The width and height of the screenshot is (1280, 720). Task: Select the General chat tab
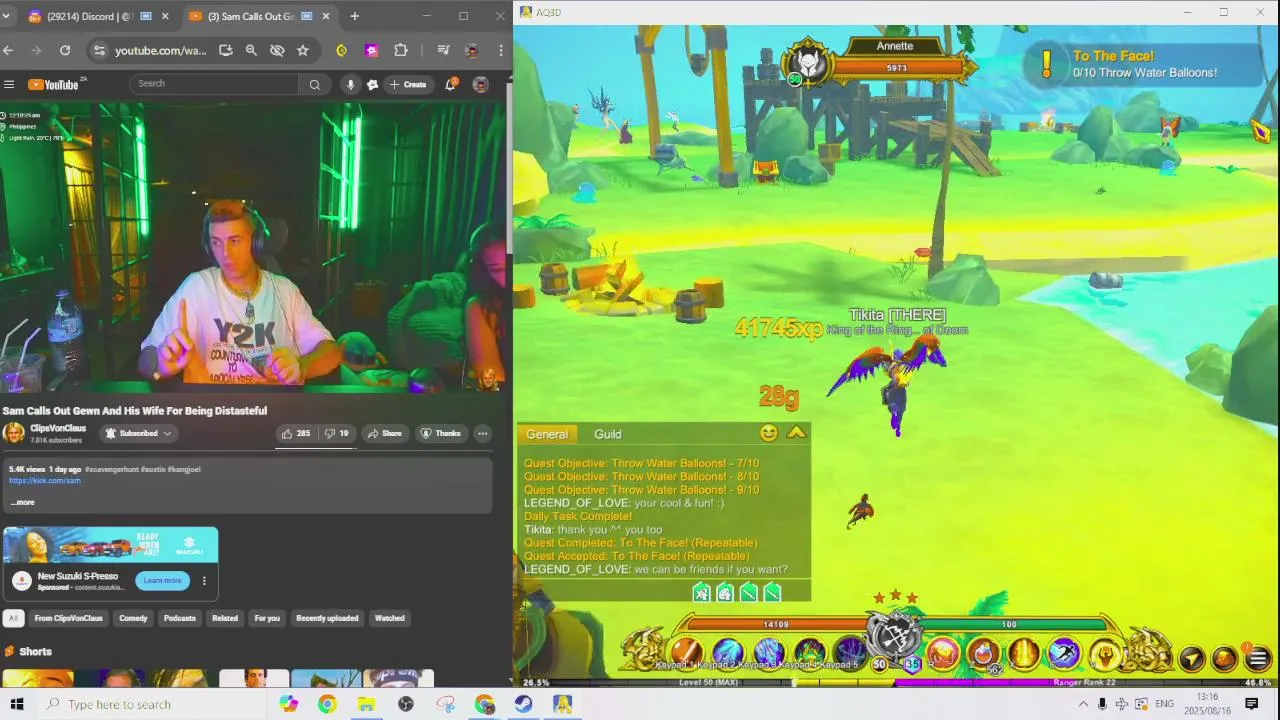click(x=547, y=434)
